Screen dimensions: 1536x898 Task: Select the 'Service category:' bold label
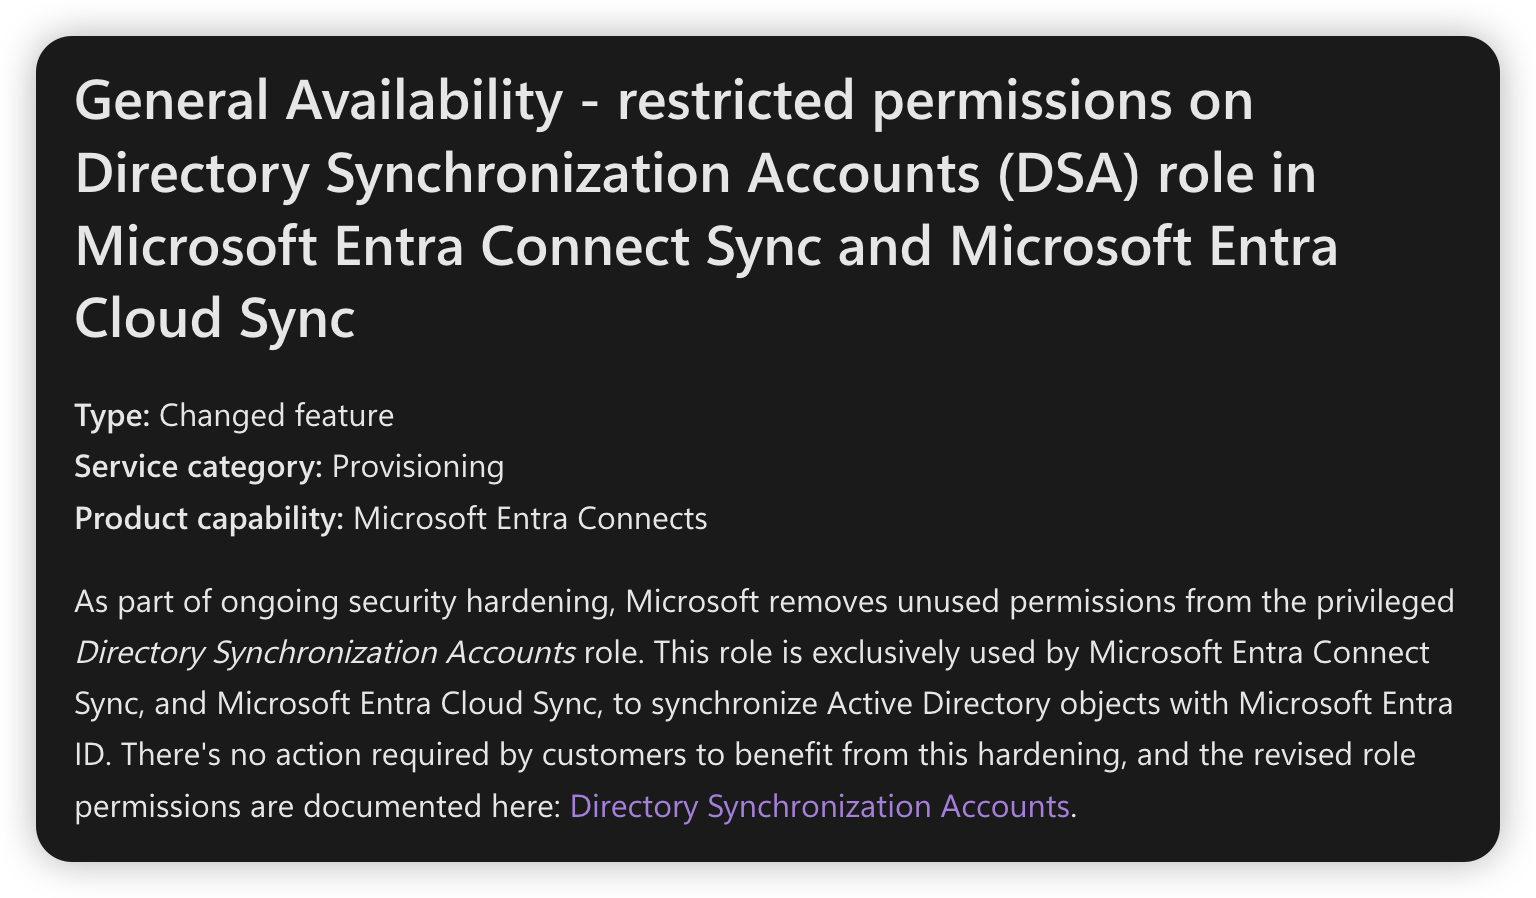click(x=198, y=466)
